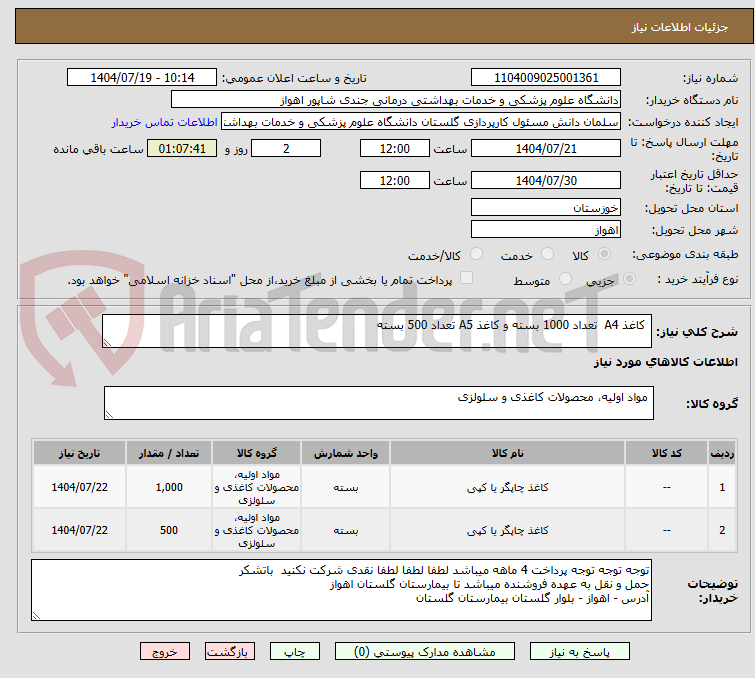Click کاغذ چاپگر یا کپی in row 2
The height and width of the screenshot is (678, 755).
click(x=508, y=531)
